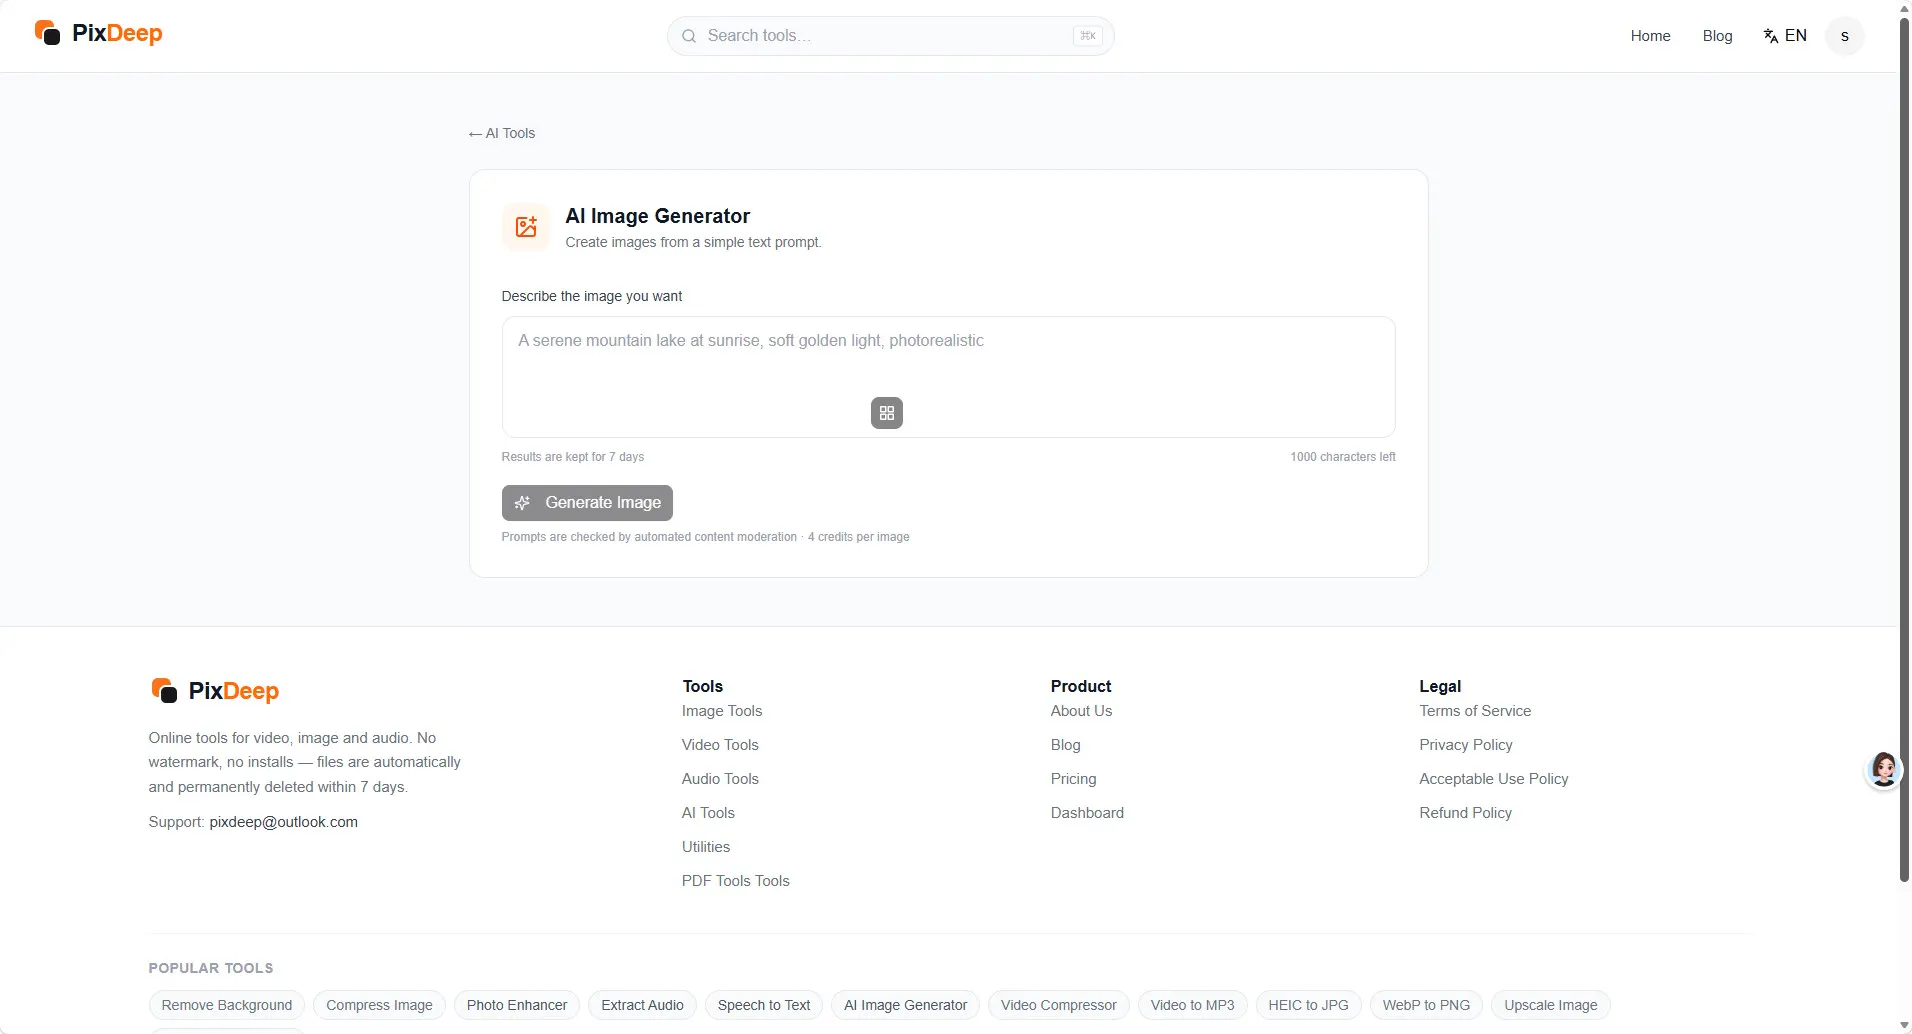Click the AI Image Generator tool icon

click(526, 227)
